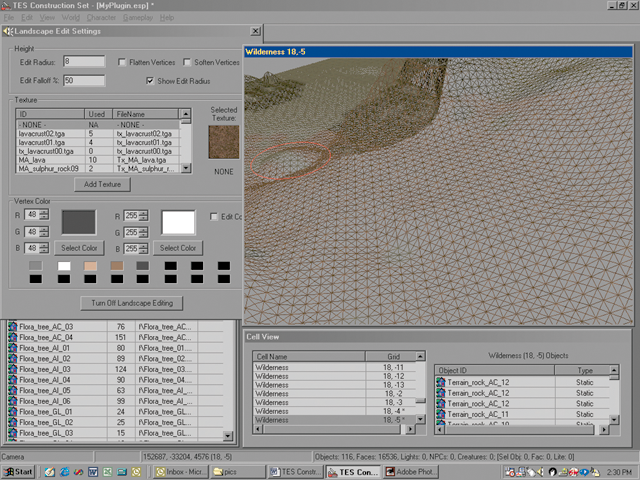Select Terrain_rock_AC_11 icon in objects list
640x480 pixels.
point(441,414)
